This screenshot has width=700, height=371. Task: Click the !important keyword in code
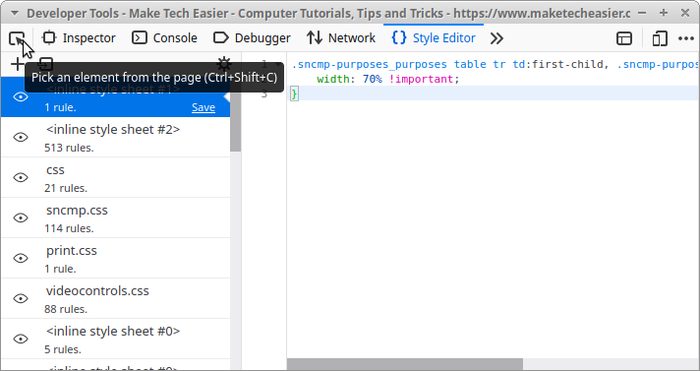(421, 79)
